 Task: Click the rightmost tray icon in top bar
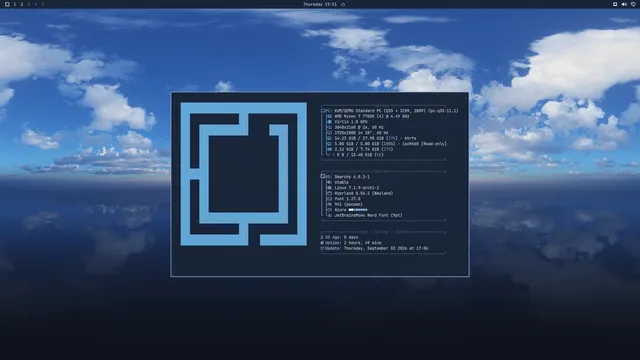click(633, 4)
